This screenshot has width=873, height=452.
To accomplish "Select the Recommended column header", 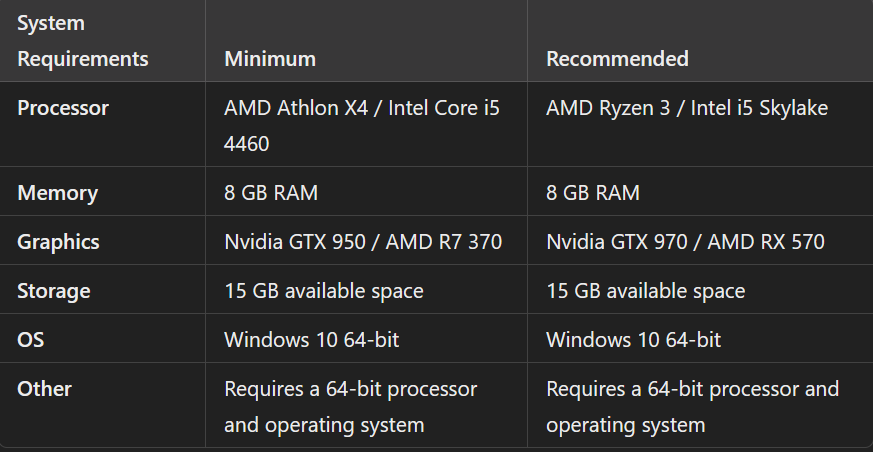I will coord(617,59).
